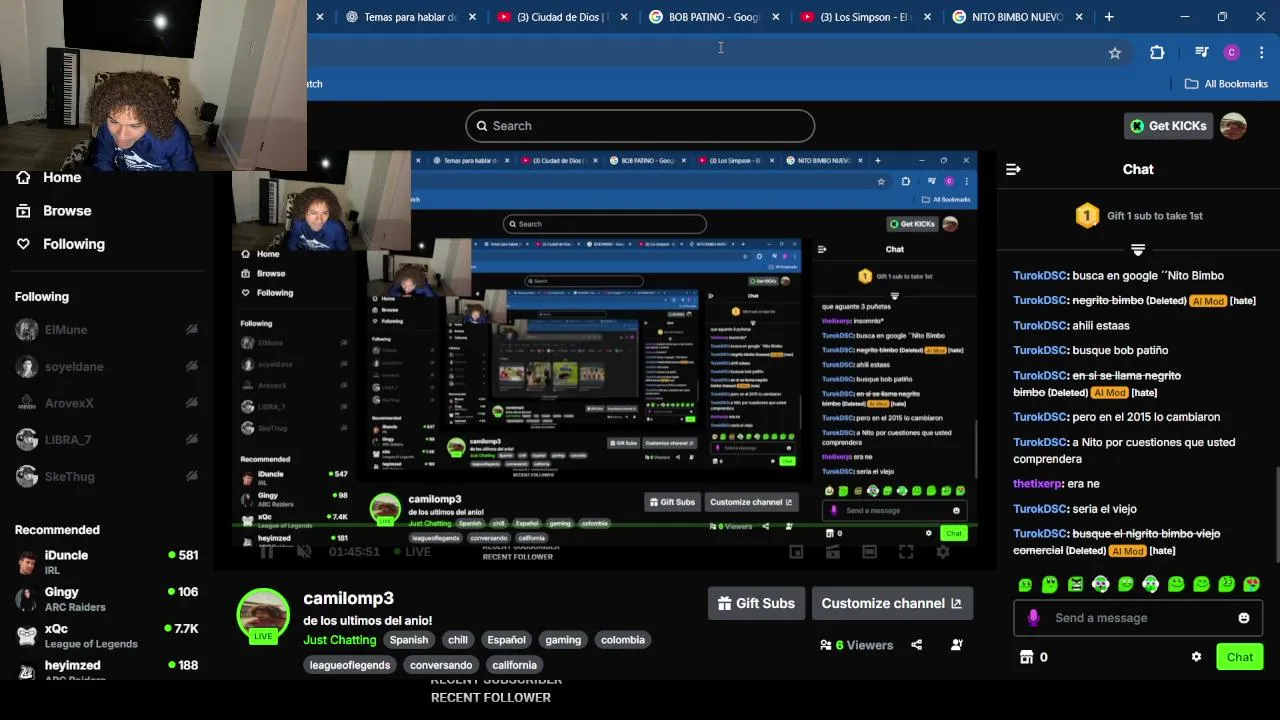Screen dimensions: 1280x720
Task: Open a new browser tab
Action: pos(1109,17)
